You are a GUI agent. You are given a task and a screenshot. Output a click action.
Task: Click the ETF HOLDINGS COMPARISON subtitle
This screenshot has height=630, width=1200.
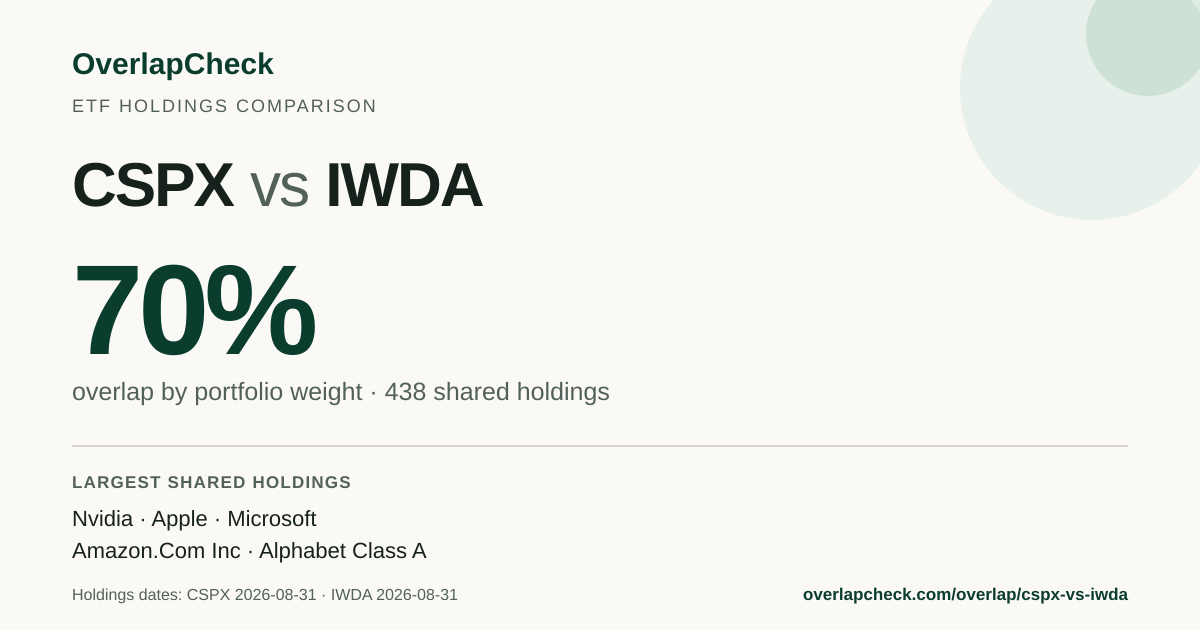pos(224,106)
